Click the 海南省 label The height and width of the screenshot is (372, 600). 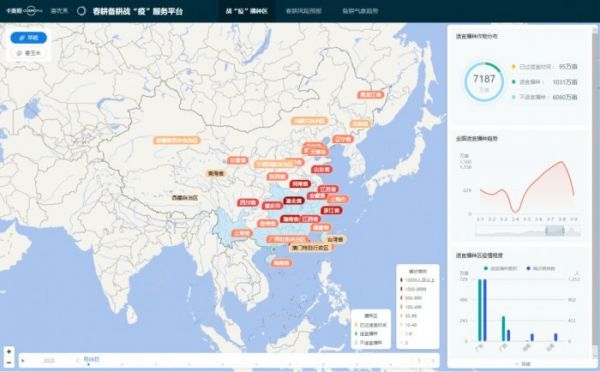click(x=281, y=263)
